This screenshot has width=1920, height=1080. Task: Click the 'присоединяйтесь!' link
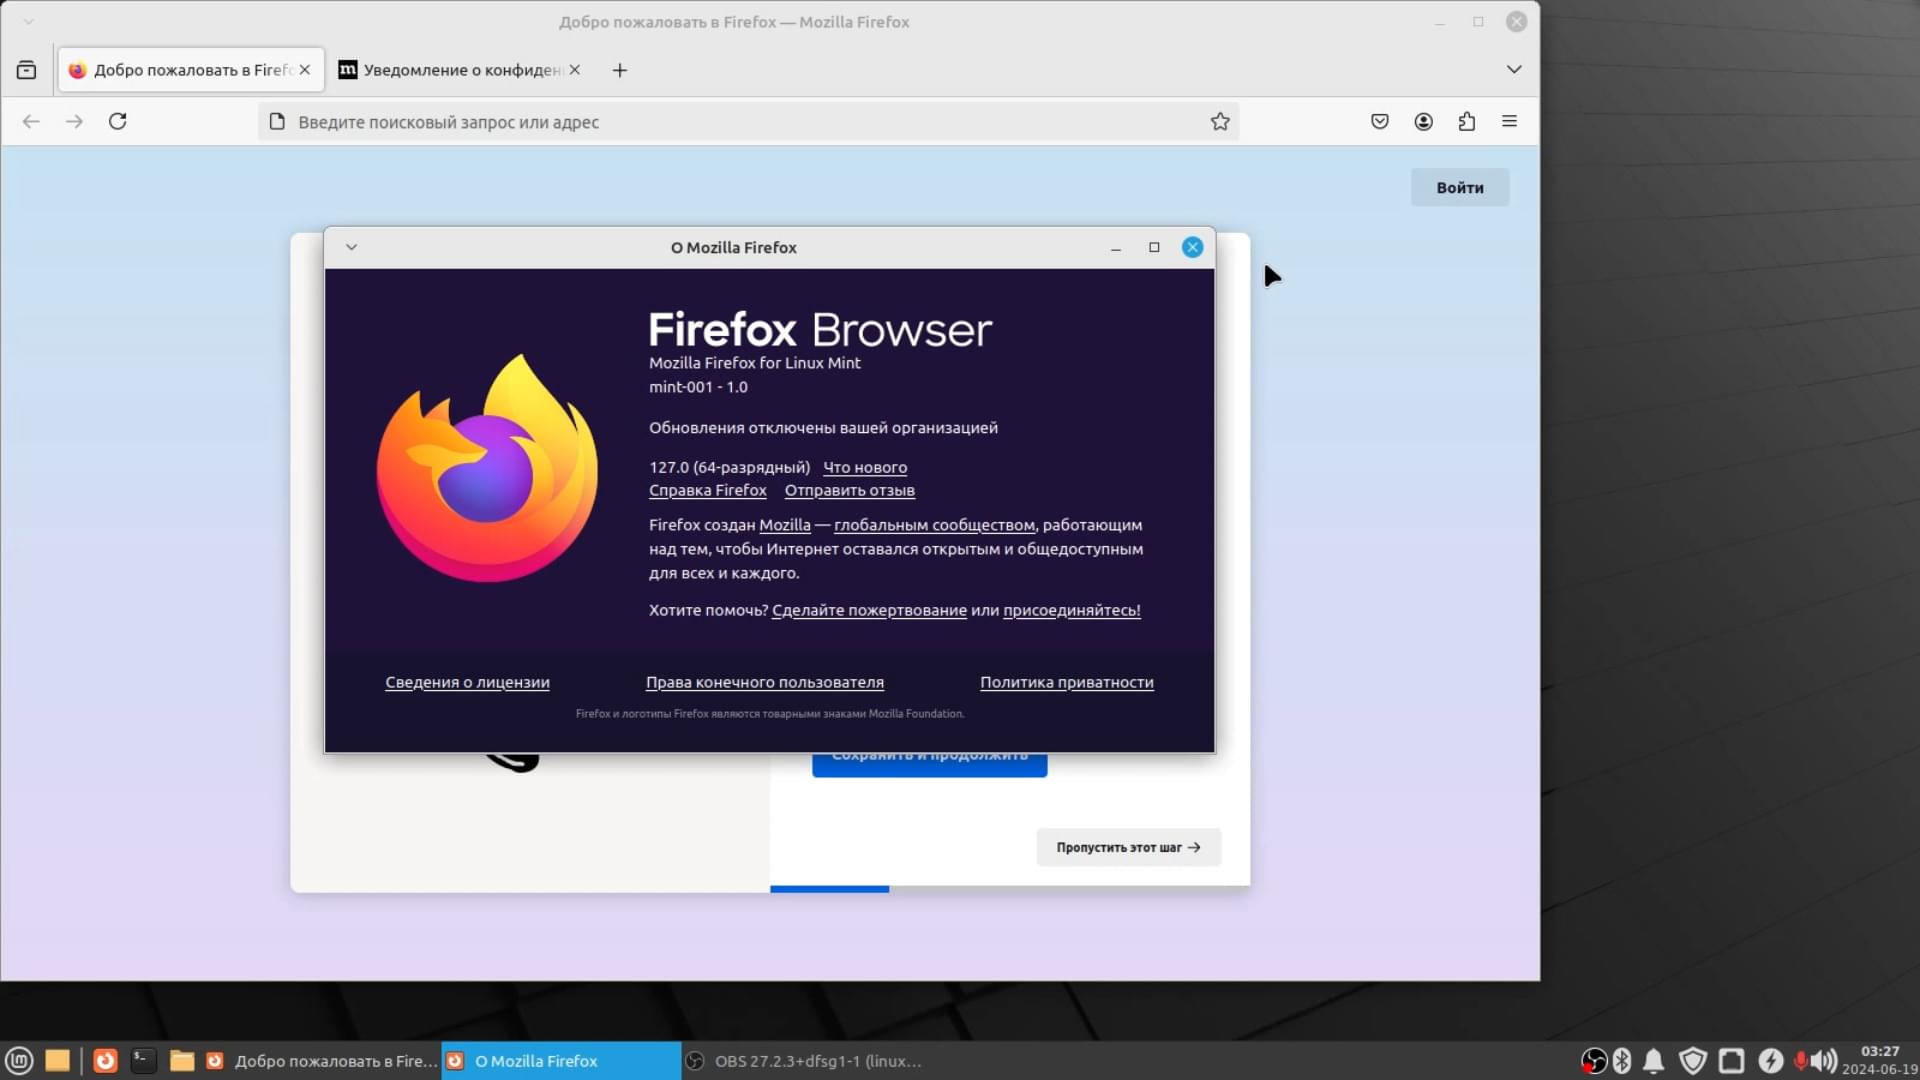coord(1072,610)
